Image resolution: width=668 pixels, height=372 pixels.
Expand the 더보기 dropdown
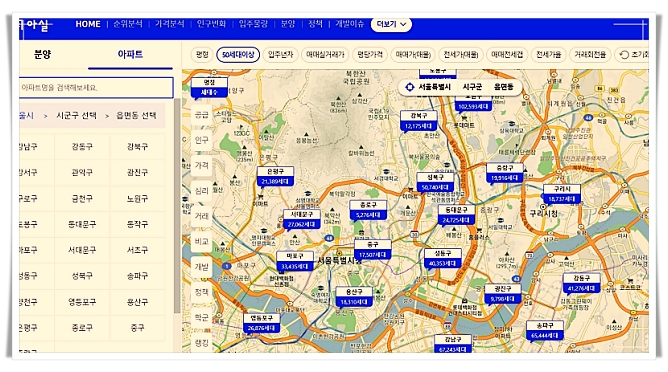pyautogui.click(x=391, y=24)
